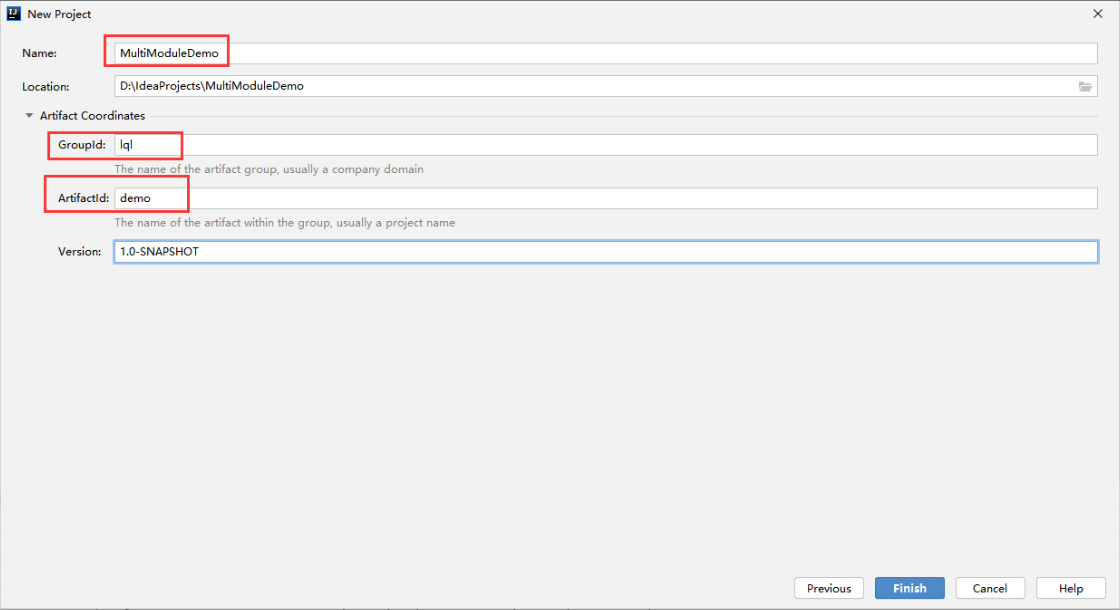Image resolution: width=1120 pixels, height=610 pixels.
Task: Open Help for this dialog
Action: (1071, 588)
